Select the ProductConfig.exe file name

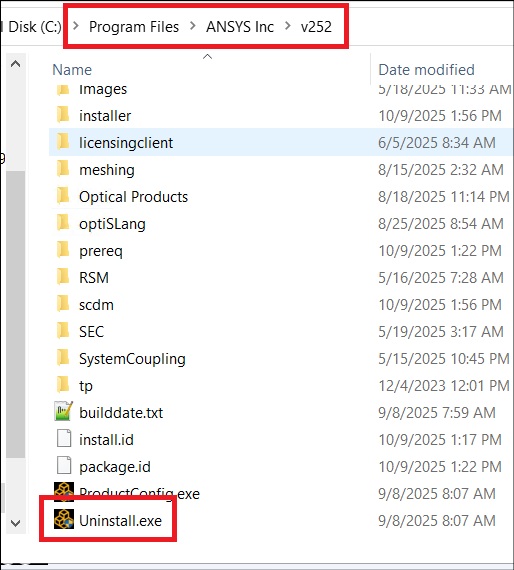139,494
